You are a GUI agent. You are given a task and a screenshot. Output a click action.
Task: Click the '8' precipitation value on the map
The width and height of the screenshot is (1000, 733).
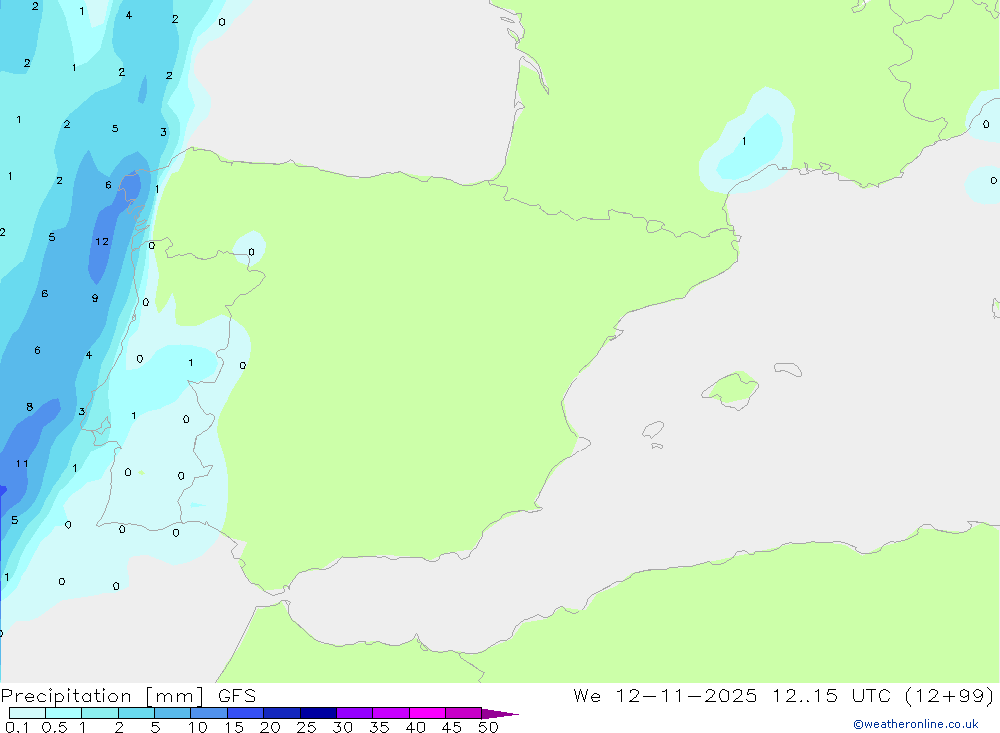[x=29, y=406]
